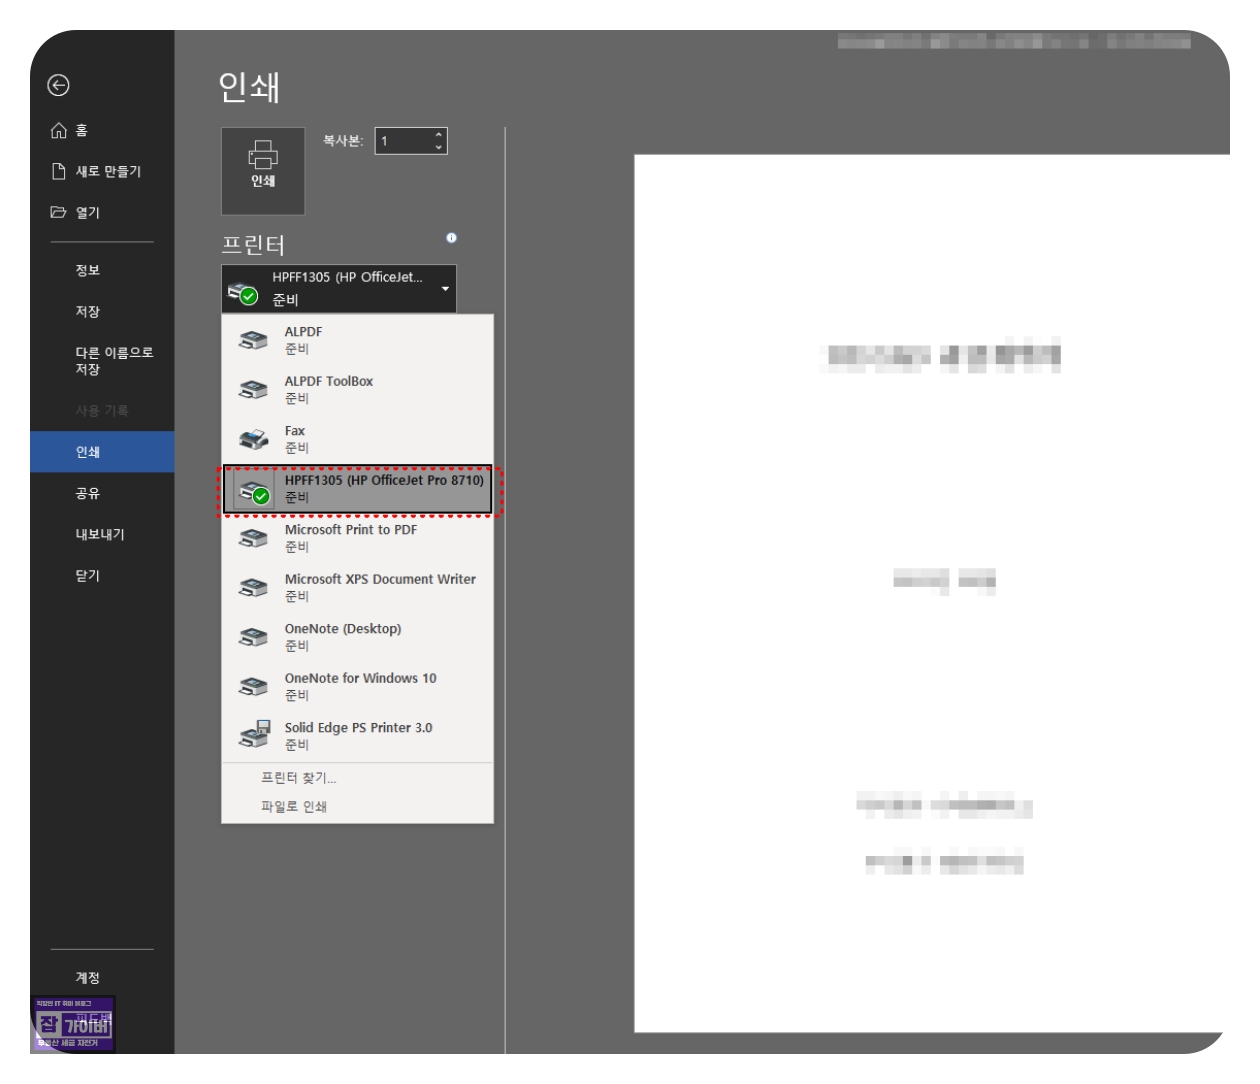Click the Solid Edge PS Printer icon
The width and height of the screenshot is (1260, 1084).
254,735
